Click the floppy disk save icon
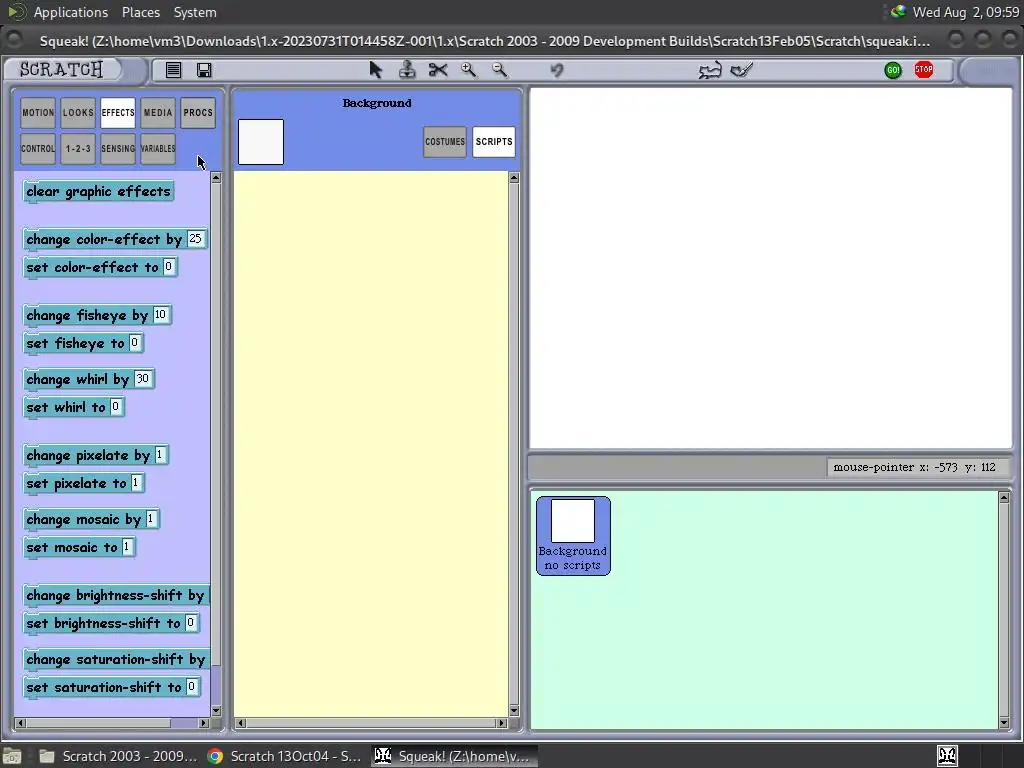1024x768 pixels. coord(204,70)
